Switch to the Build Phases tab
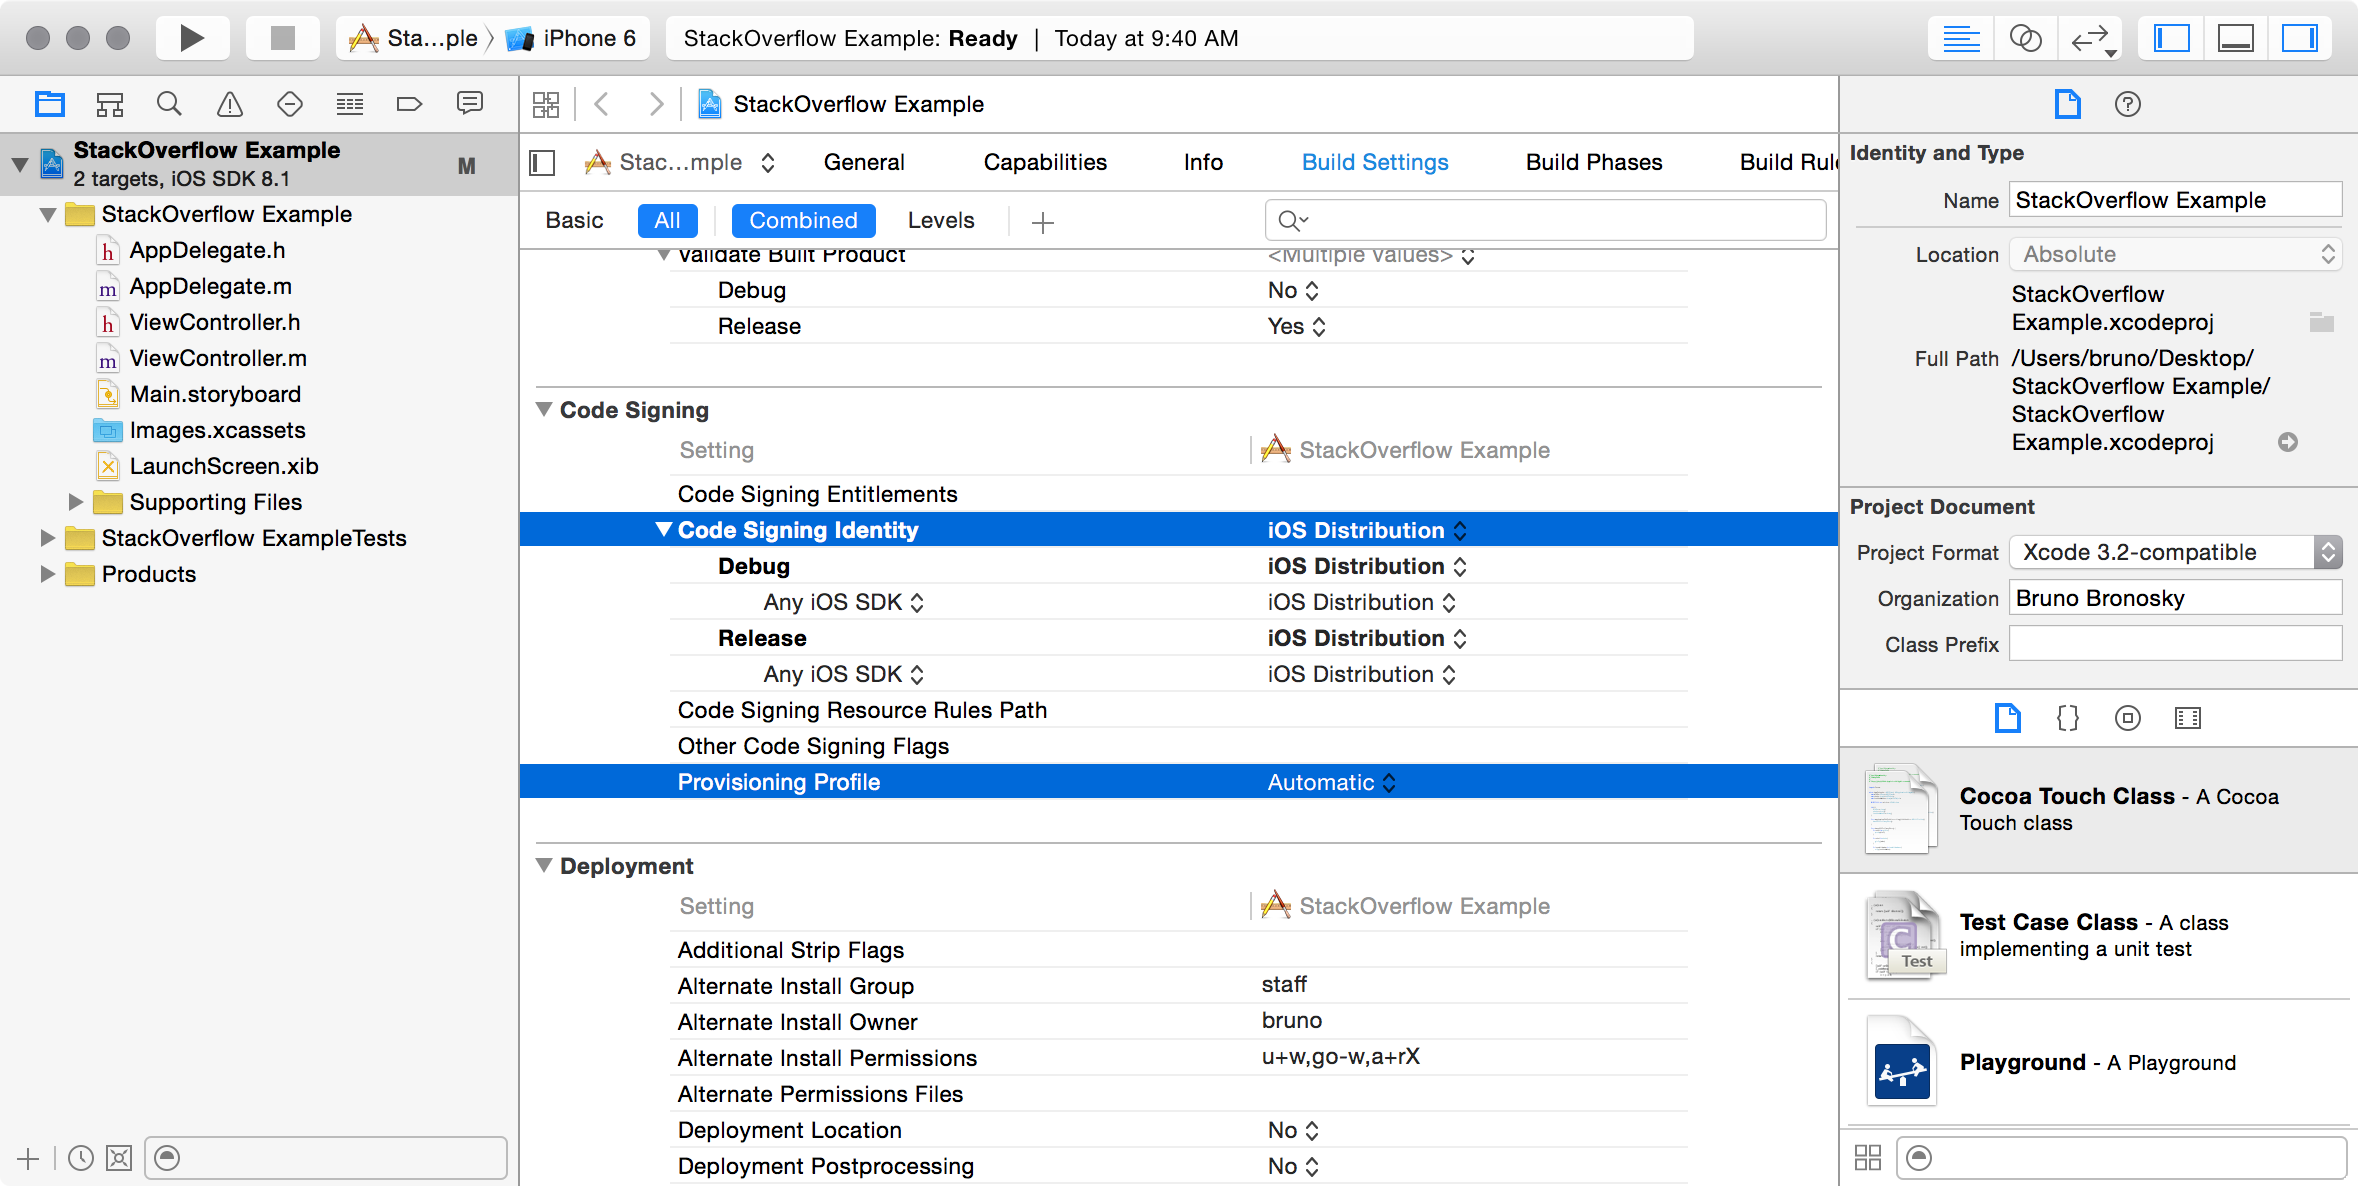 (x=1593, y=162)
